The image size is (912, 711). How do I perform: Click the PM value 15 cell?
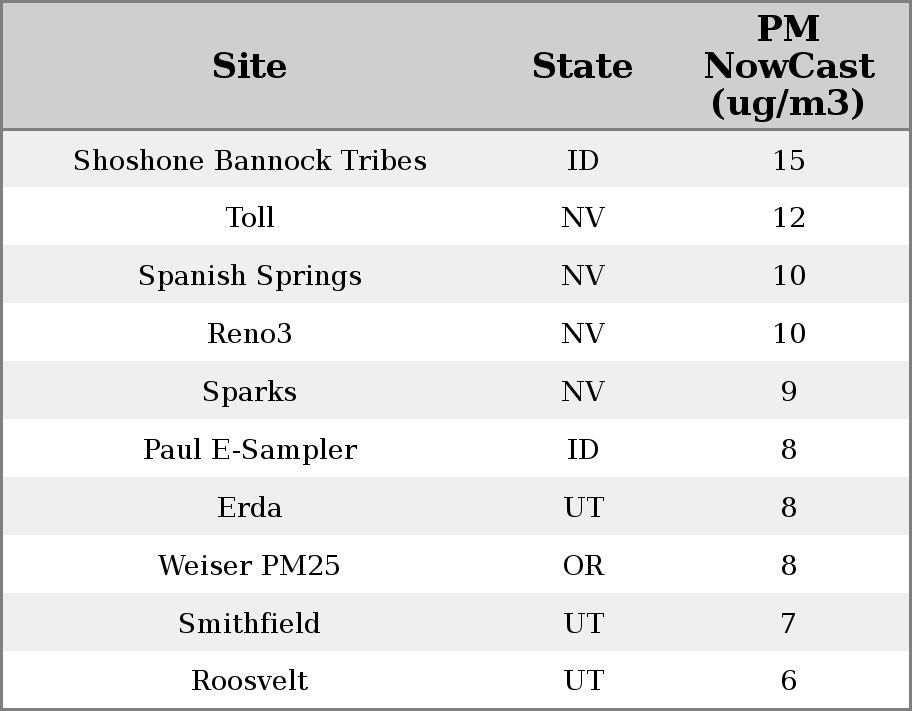coord(788,161)
